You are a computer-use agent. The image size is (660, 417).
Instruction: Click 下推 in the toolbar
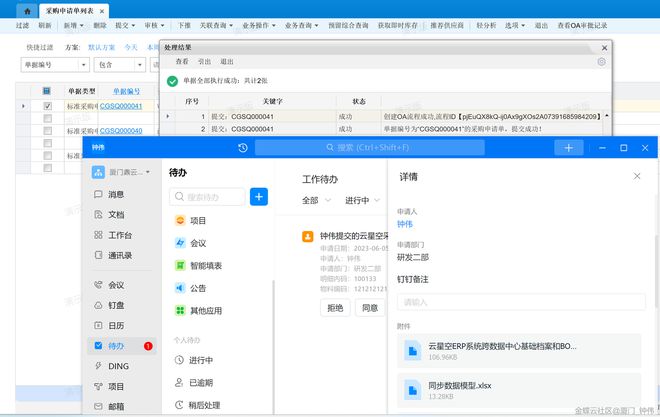(184, 26)
